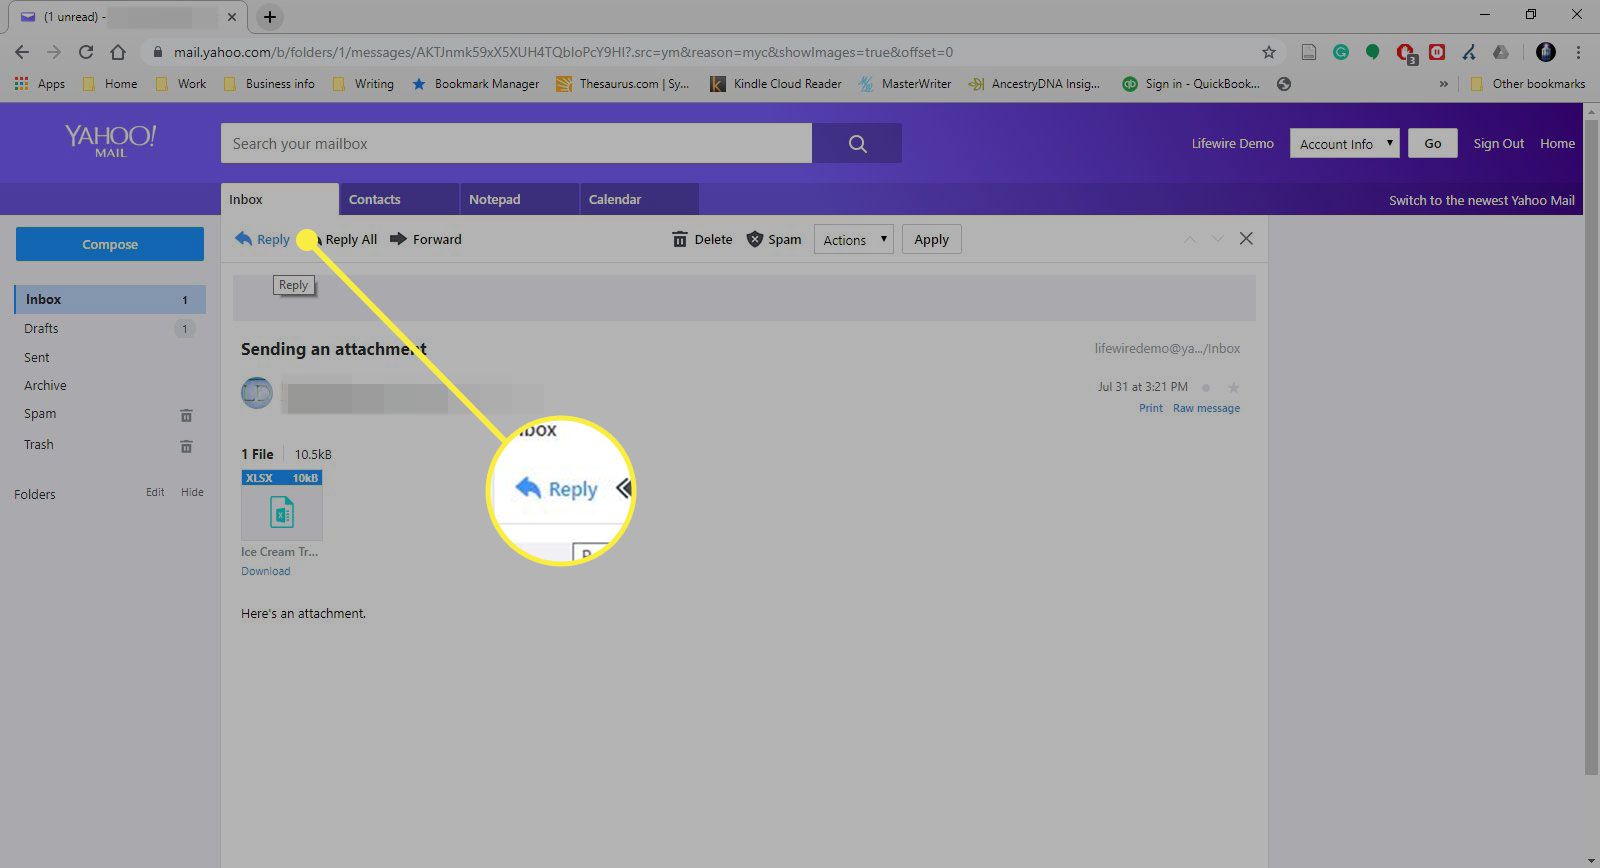Screen dimensions: 1600x868
Task: Open the Actions dropdown menu
Action: [854, 240]
